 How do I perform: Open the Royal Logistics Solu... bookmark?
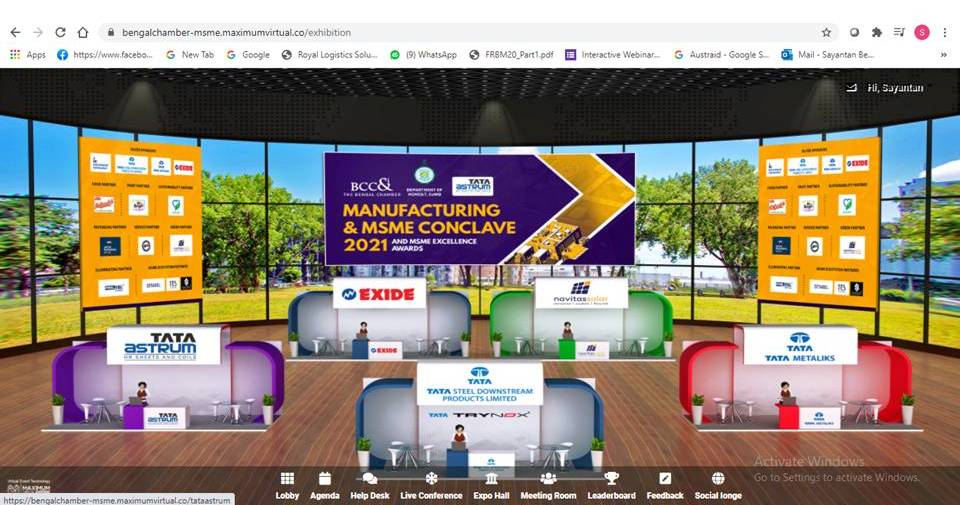(329, 54)
